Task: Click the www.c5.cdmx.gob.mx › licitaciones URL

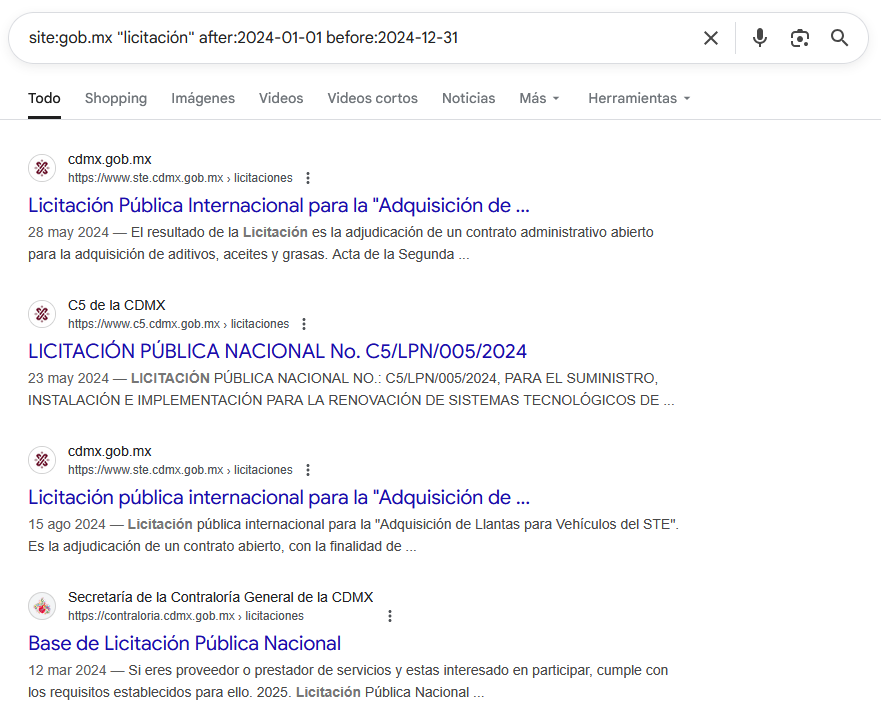Action: (179, 324)
